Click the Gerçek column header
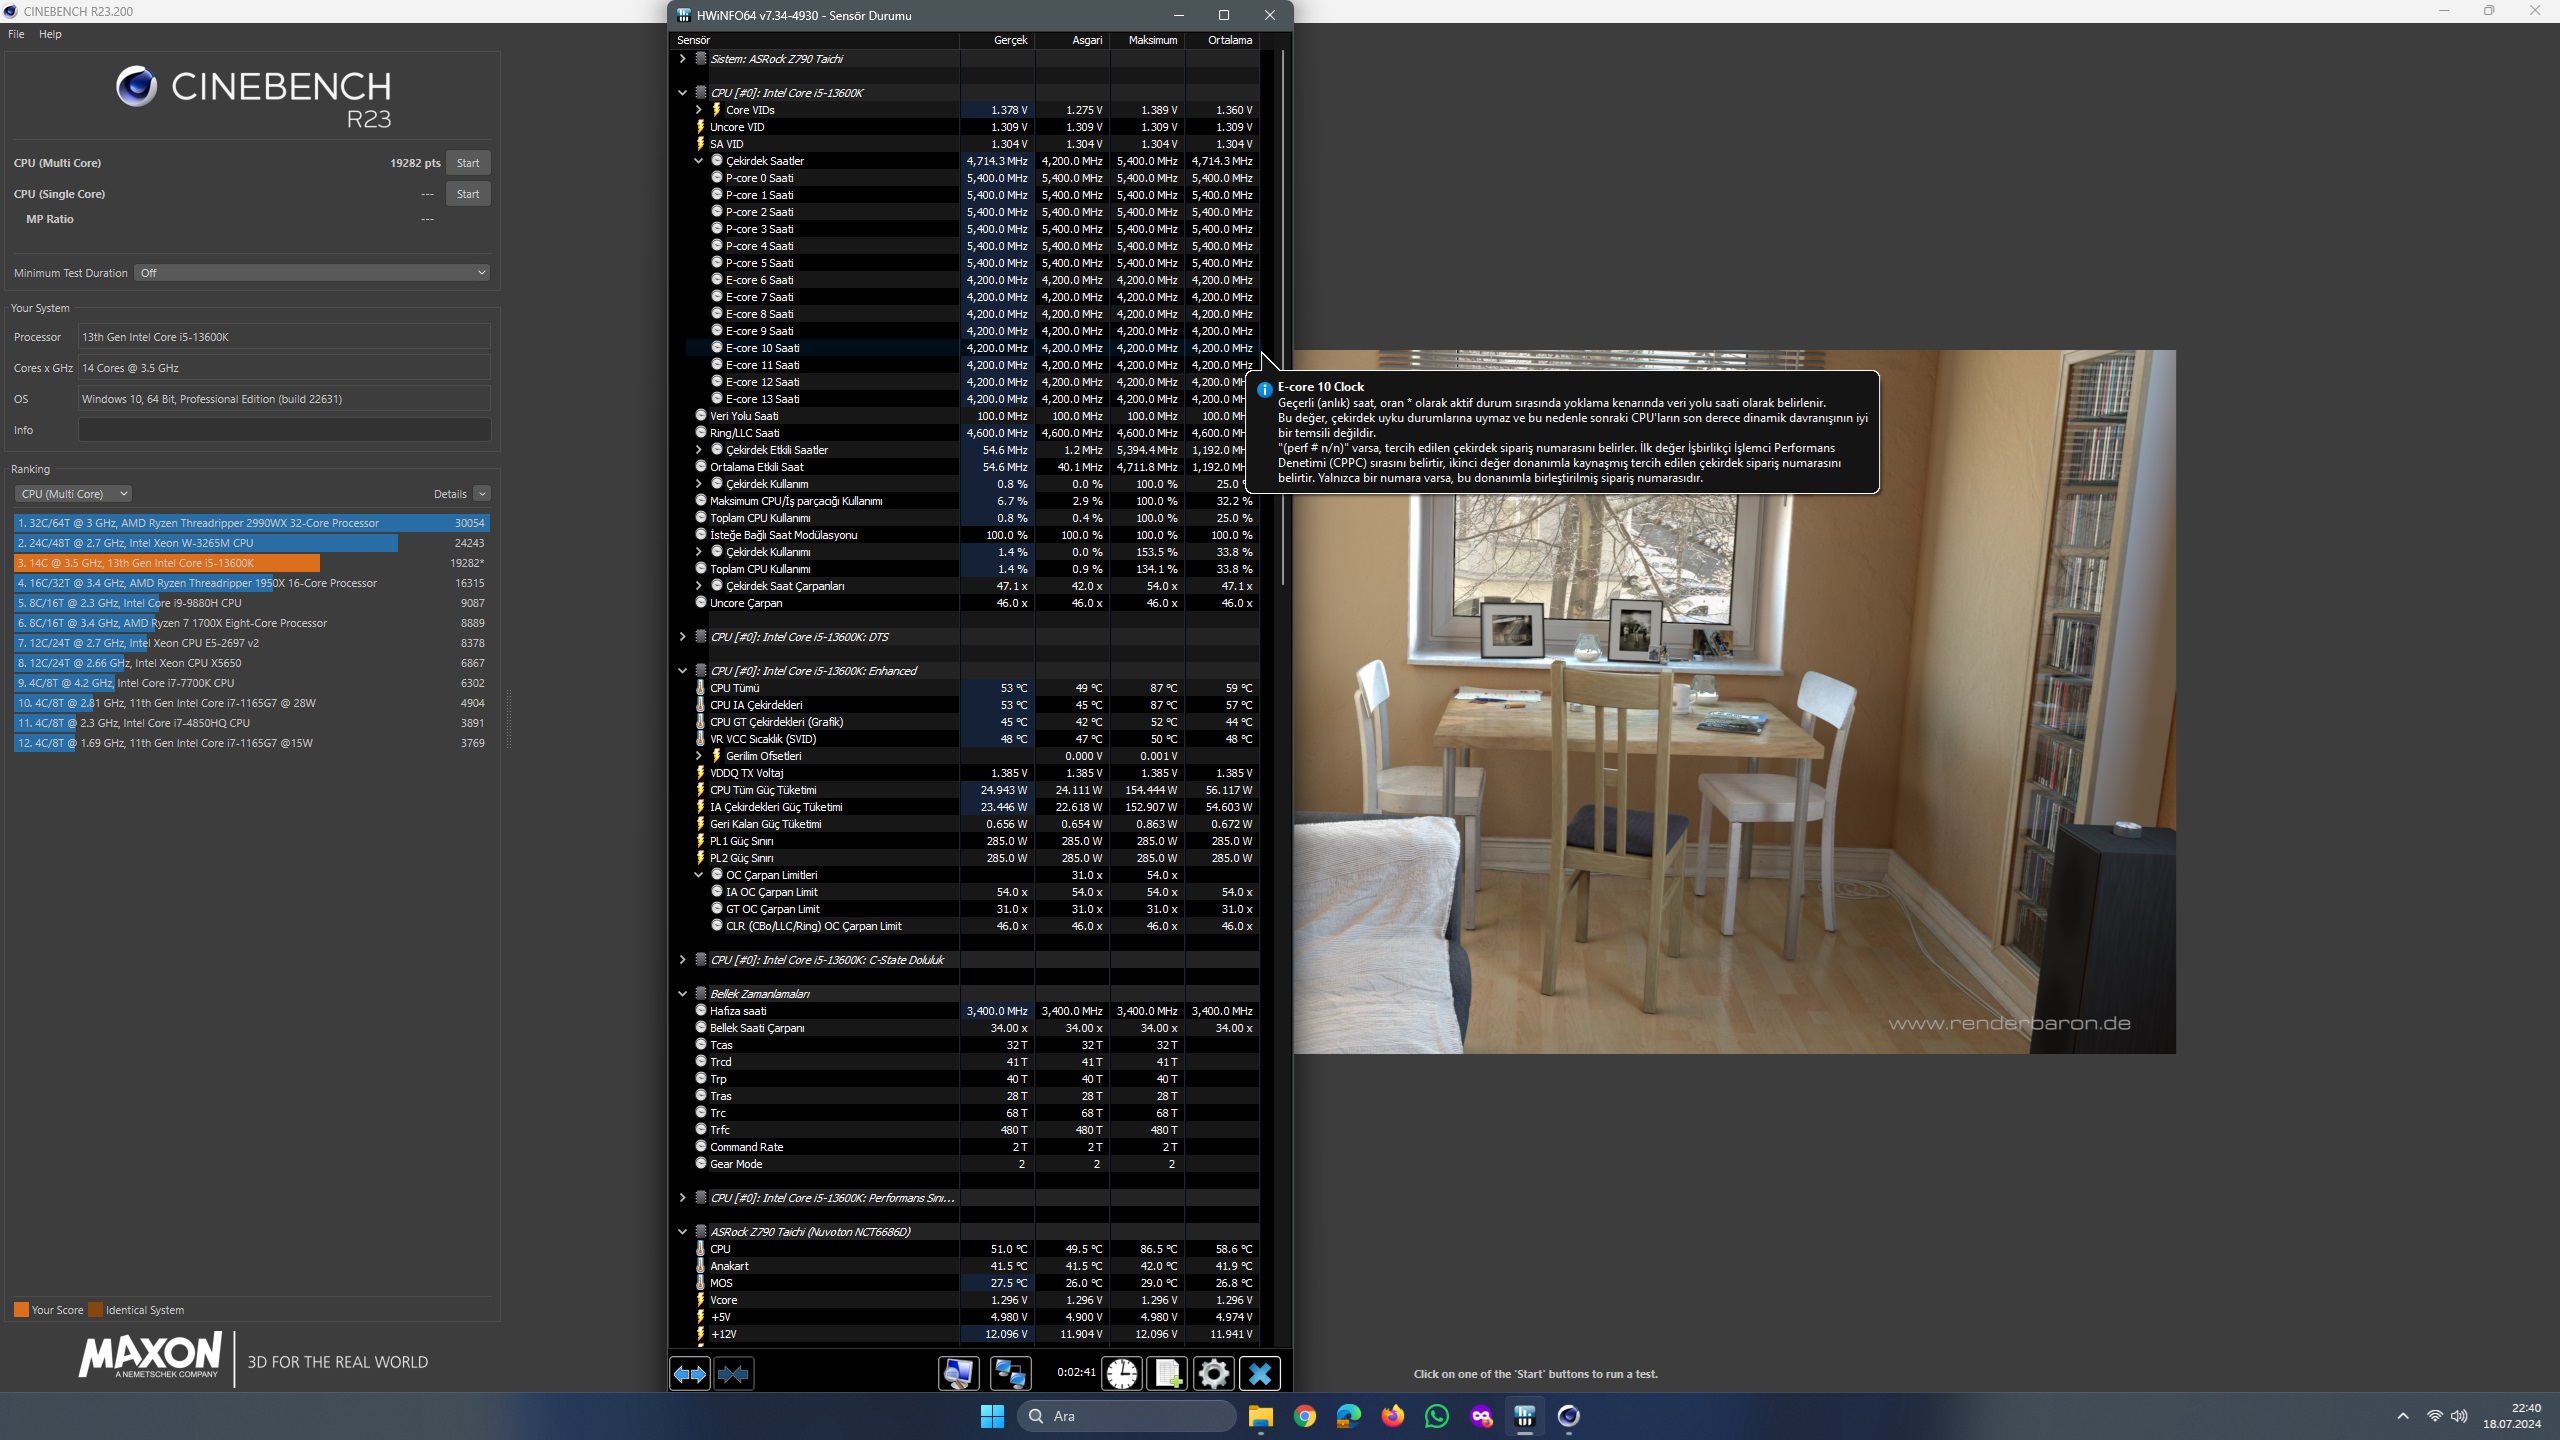2560x1440 pixels. click(x=997, y=40)
